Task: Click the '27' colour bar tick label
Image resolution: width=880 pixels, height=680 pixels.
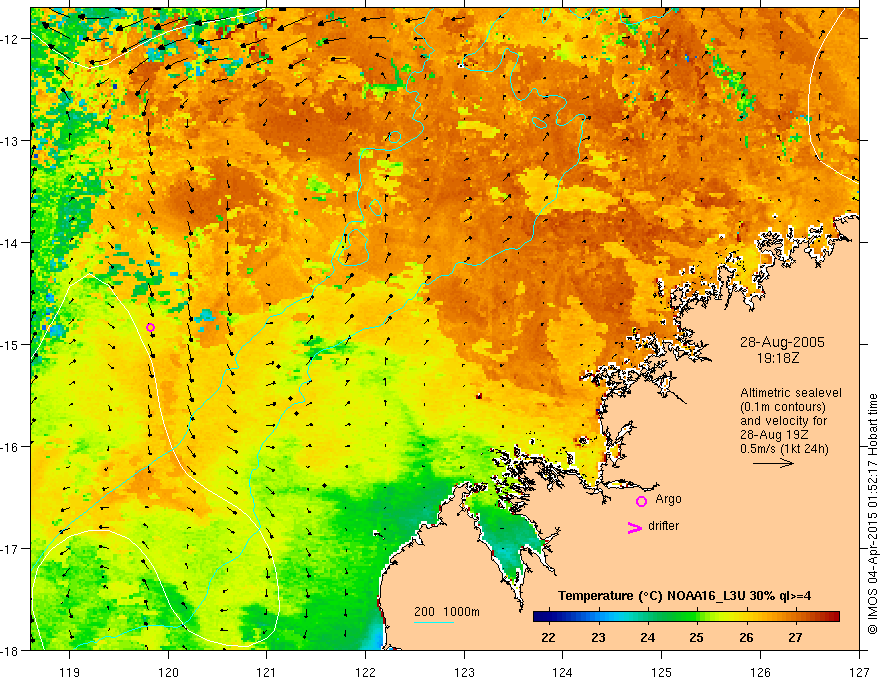Action: coord(795,637)
